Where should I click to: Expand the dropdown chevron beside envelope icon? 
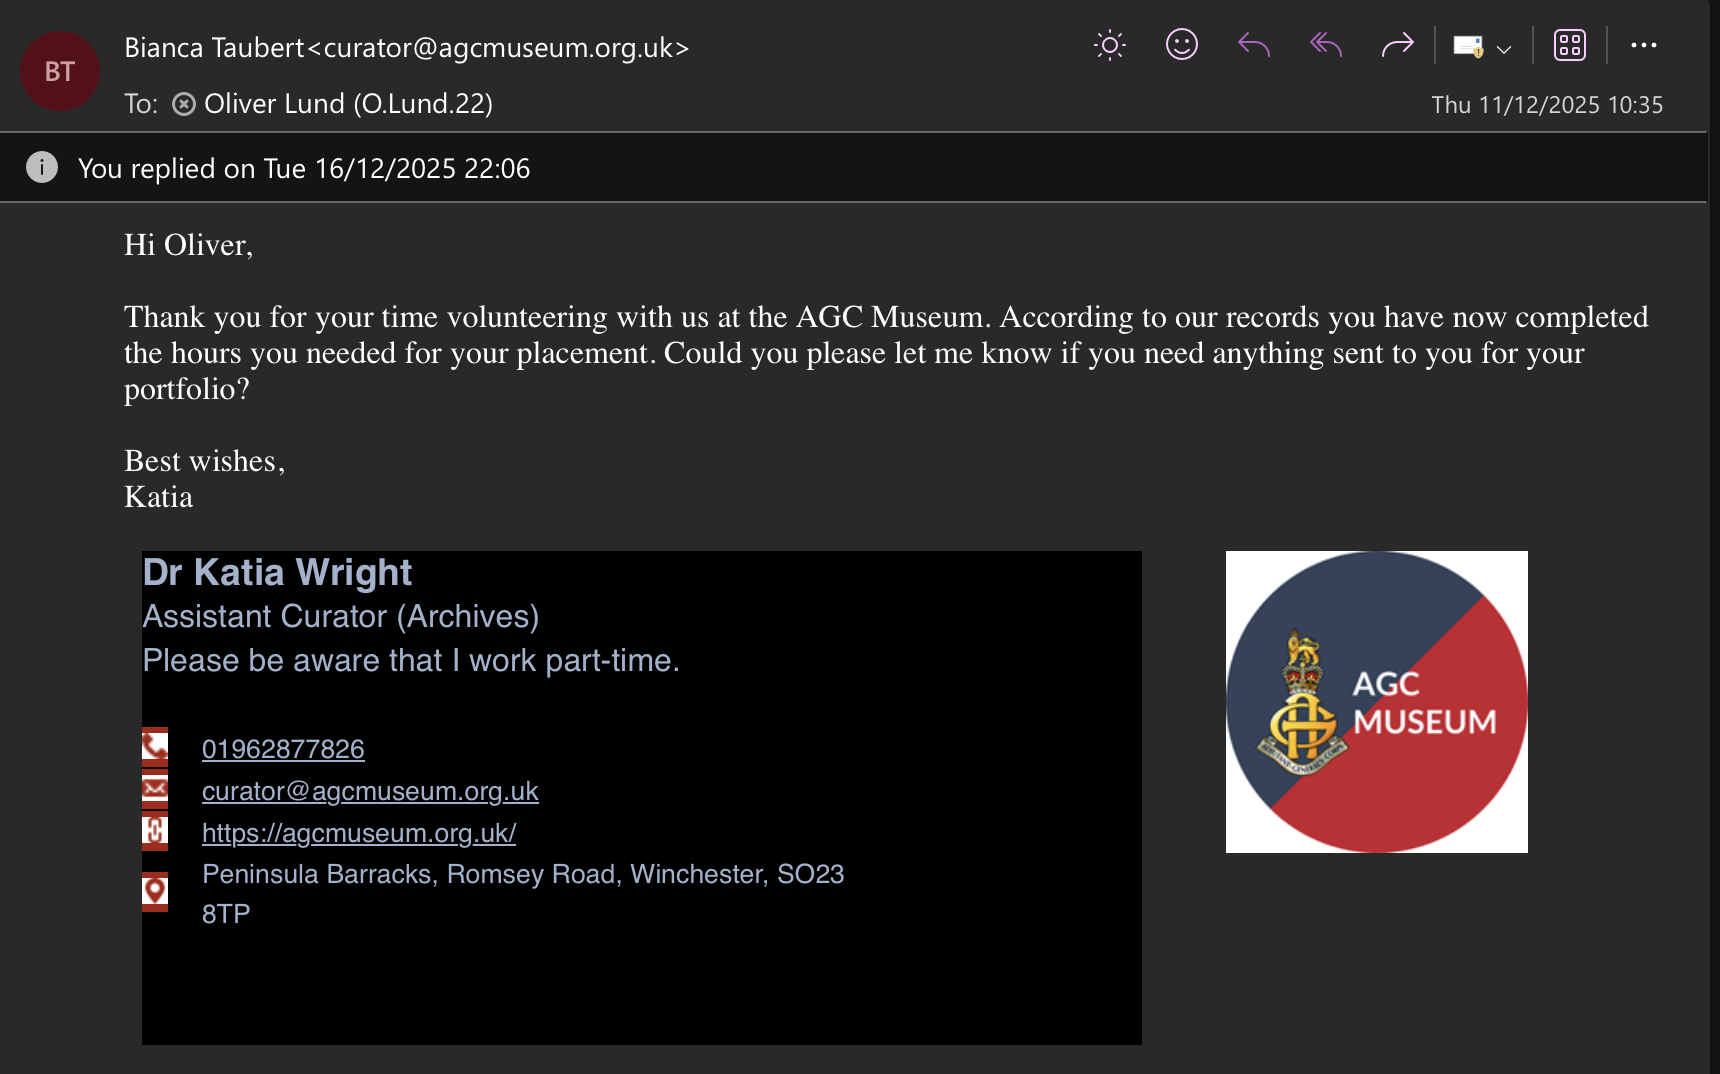coord(1503,48)
